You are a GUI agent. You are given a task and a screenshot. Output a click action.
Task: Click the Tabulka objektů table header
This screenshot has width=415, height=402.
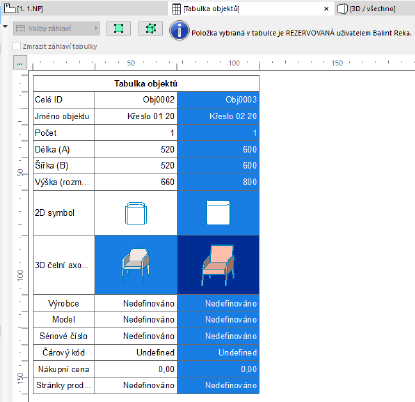[146, 84]
